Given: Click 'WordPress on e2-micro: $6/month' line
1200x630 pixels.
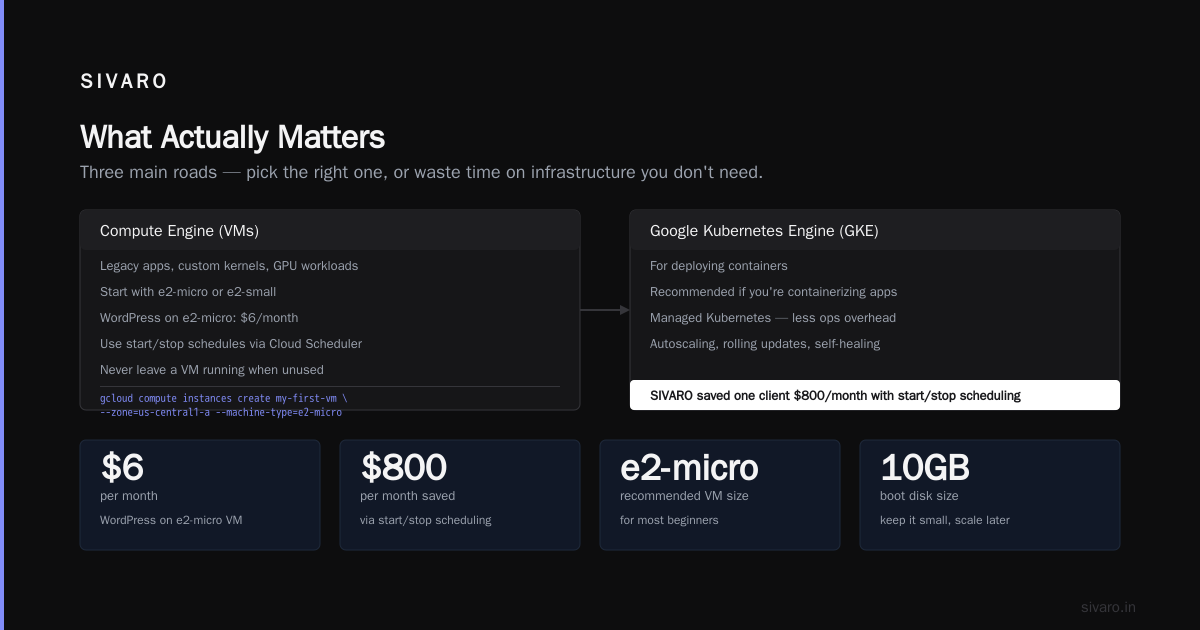Looking at the screenshot, I should tap(199, 318).
